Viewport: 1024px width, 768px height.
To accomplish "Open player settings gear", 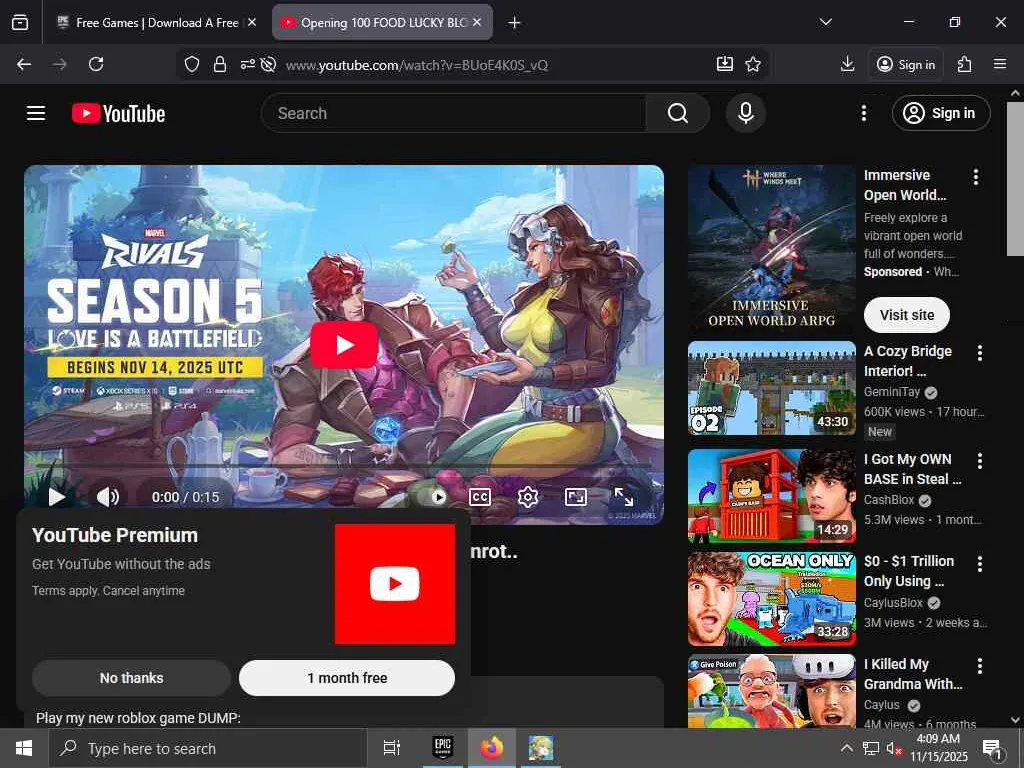I will click(528, 497).
